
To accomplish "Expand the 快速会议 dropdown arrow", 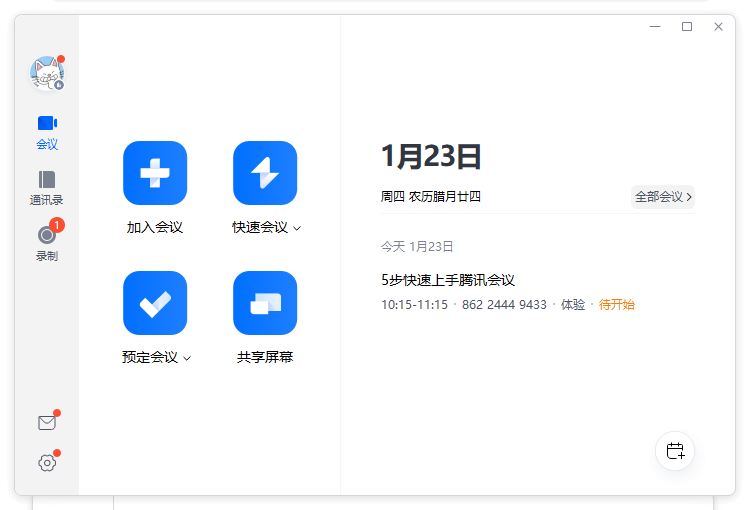I will point(297,228).
